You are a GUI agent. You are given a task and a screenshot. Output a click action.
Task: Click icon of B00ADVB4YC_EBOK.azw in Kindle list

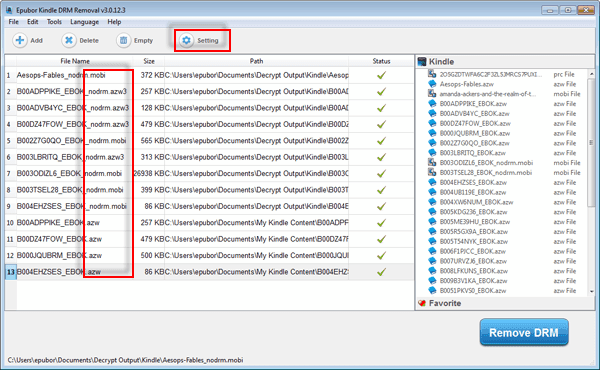pyautogui.click(x=432, y=113)
